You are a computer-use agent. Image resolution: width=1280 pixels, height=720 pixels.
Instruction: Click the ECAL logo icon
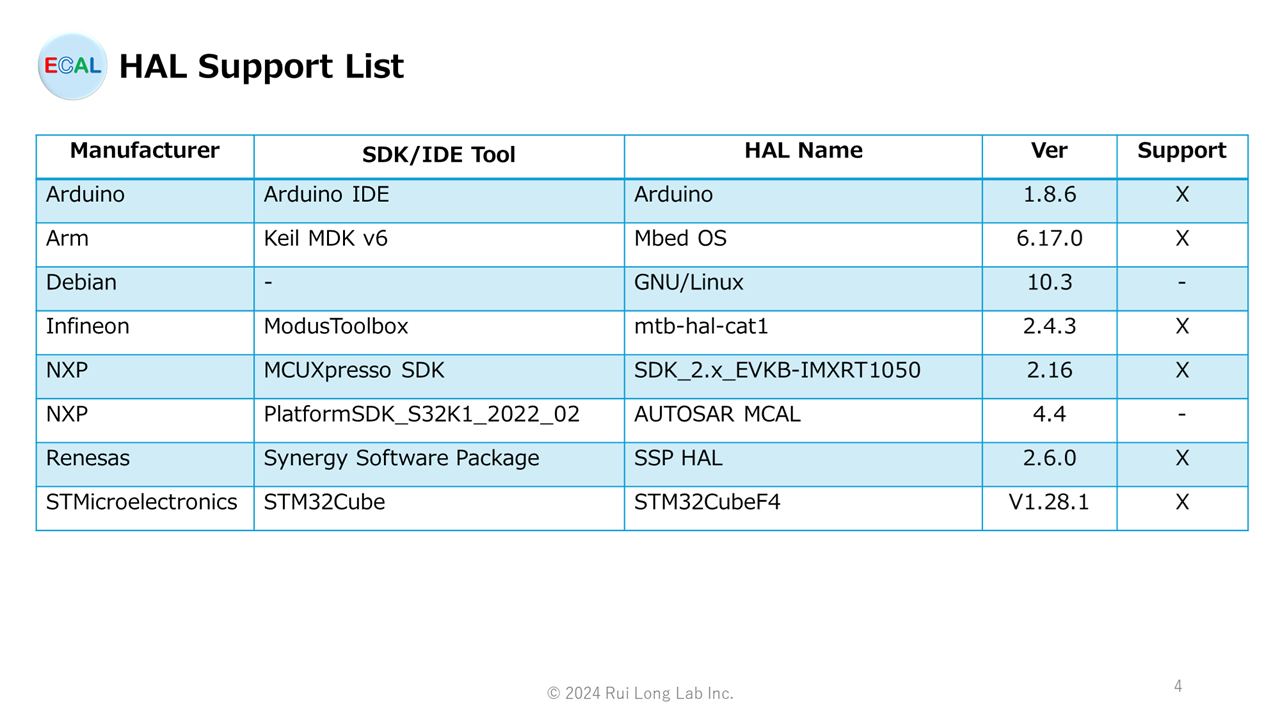[x=72, y=66]
